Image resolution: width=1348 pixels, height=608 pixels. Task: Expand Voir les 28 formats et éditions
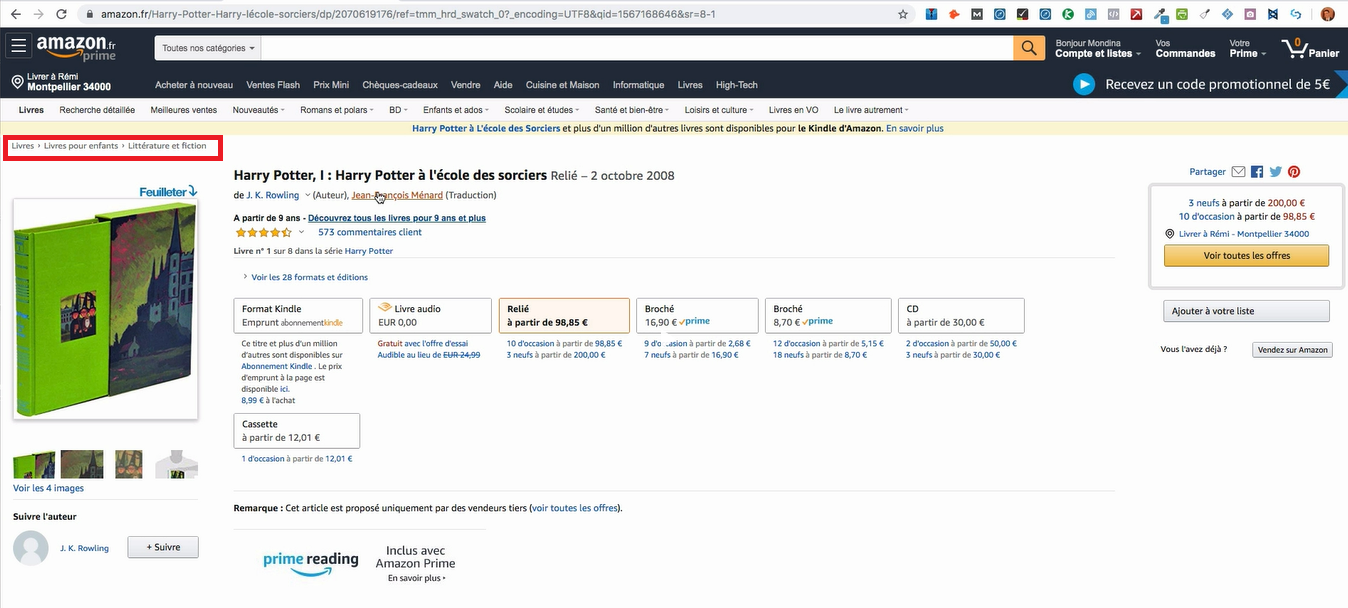305,277
